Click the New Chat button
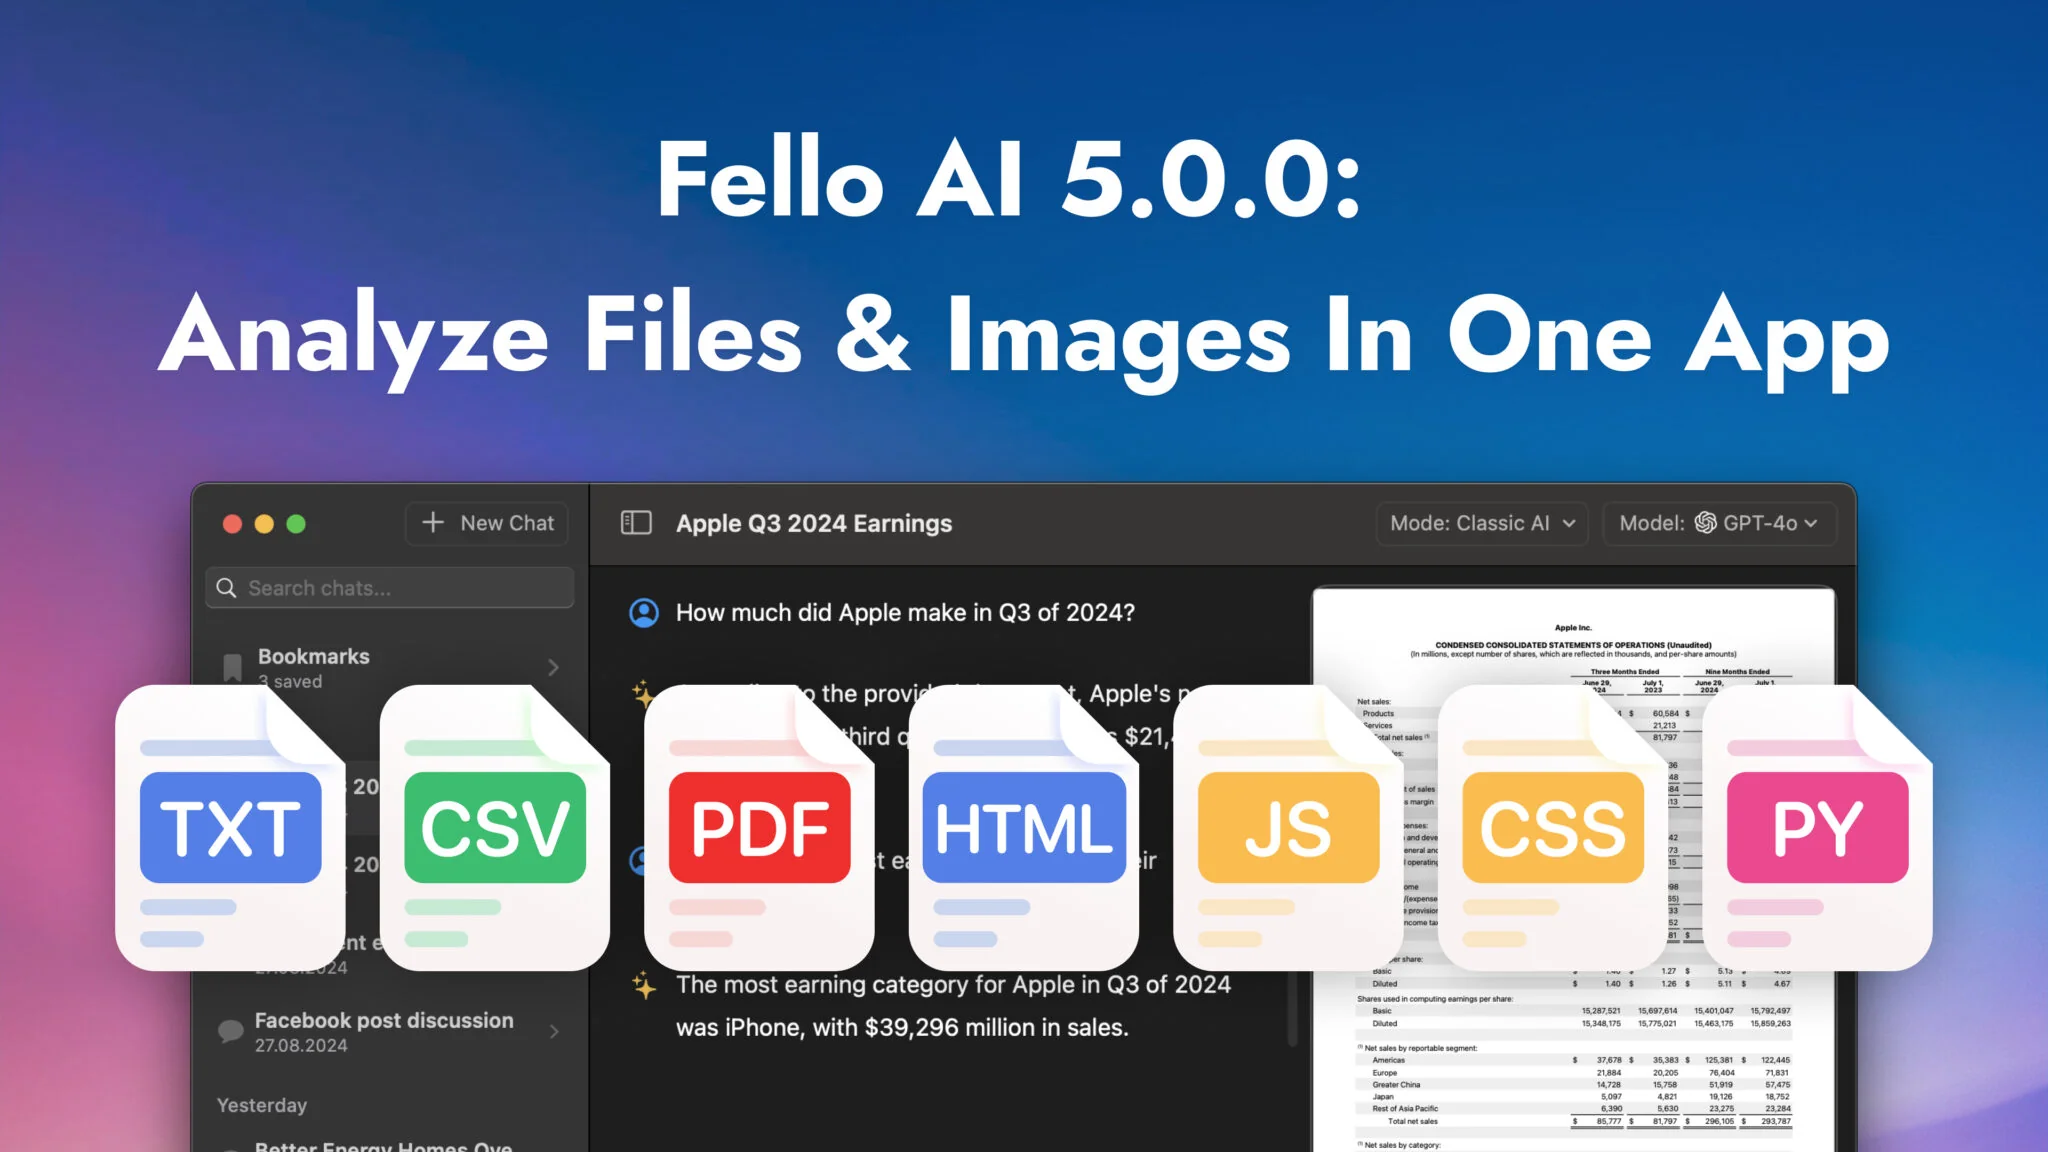 (x=487, y=523)
